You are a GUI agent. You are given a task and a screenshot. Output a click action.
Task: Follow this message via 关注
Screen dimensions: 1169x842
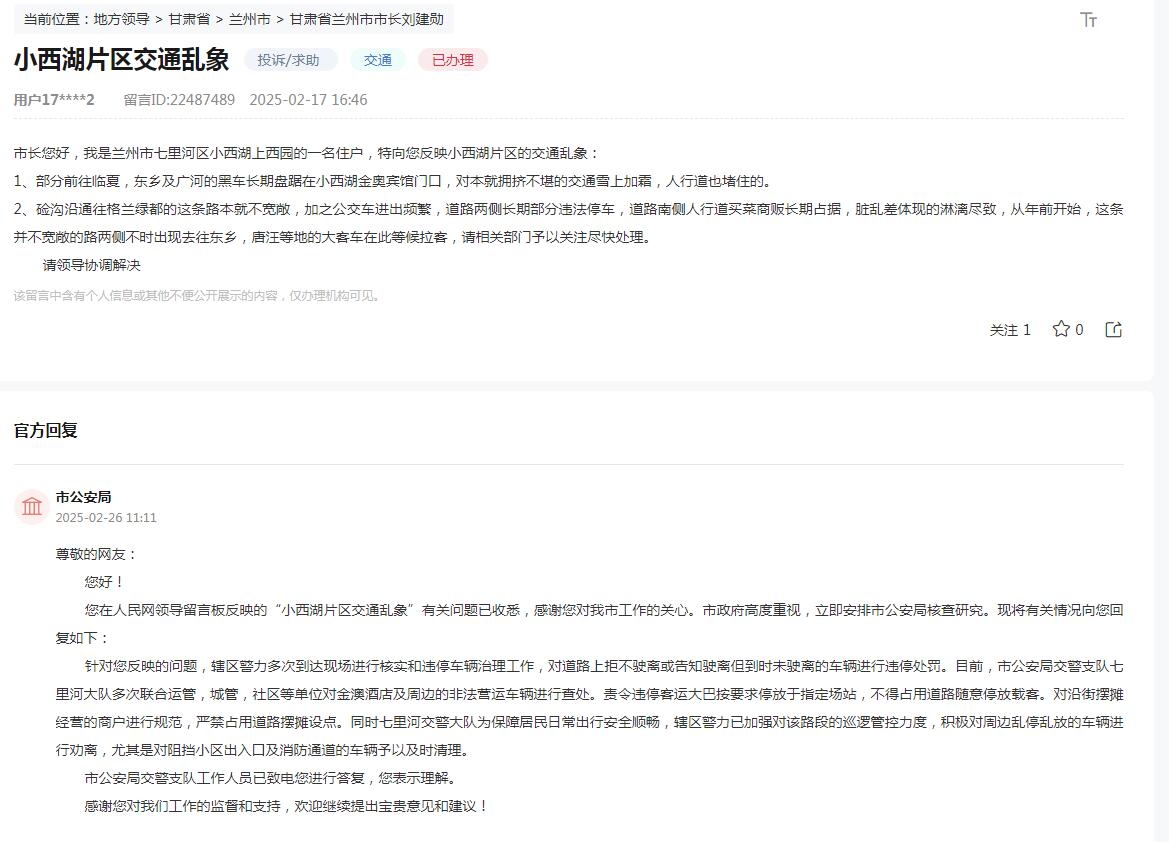click(1009, 330)
